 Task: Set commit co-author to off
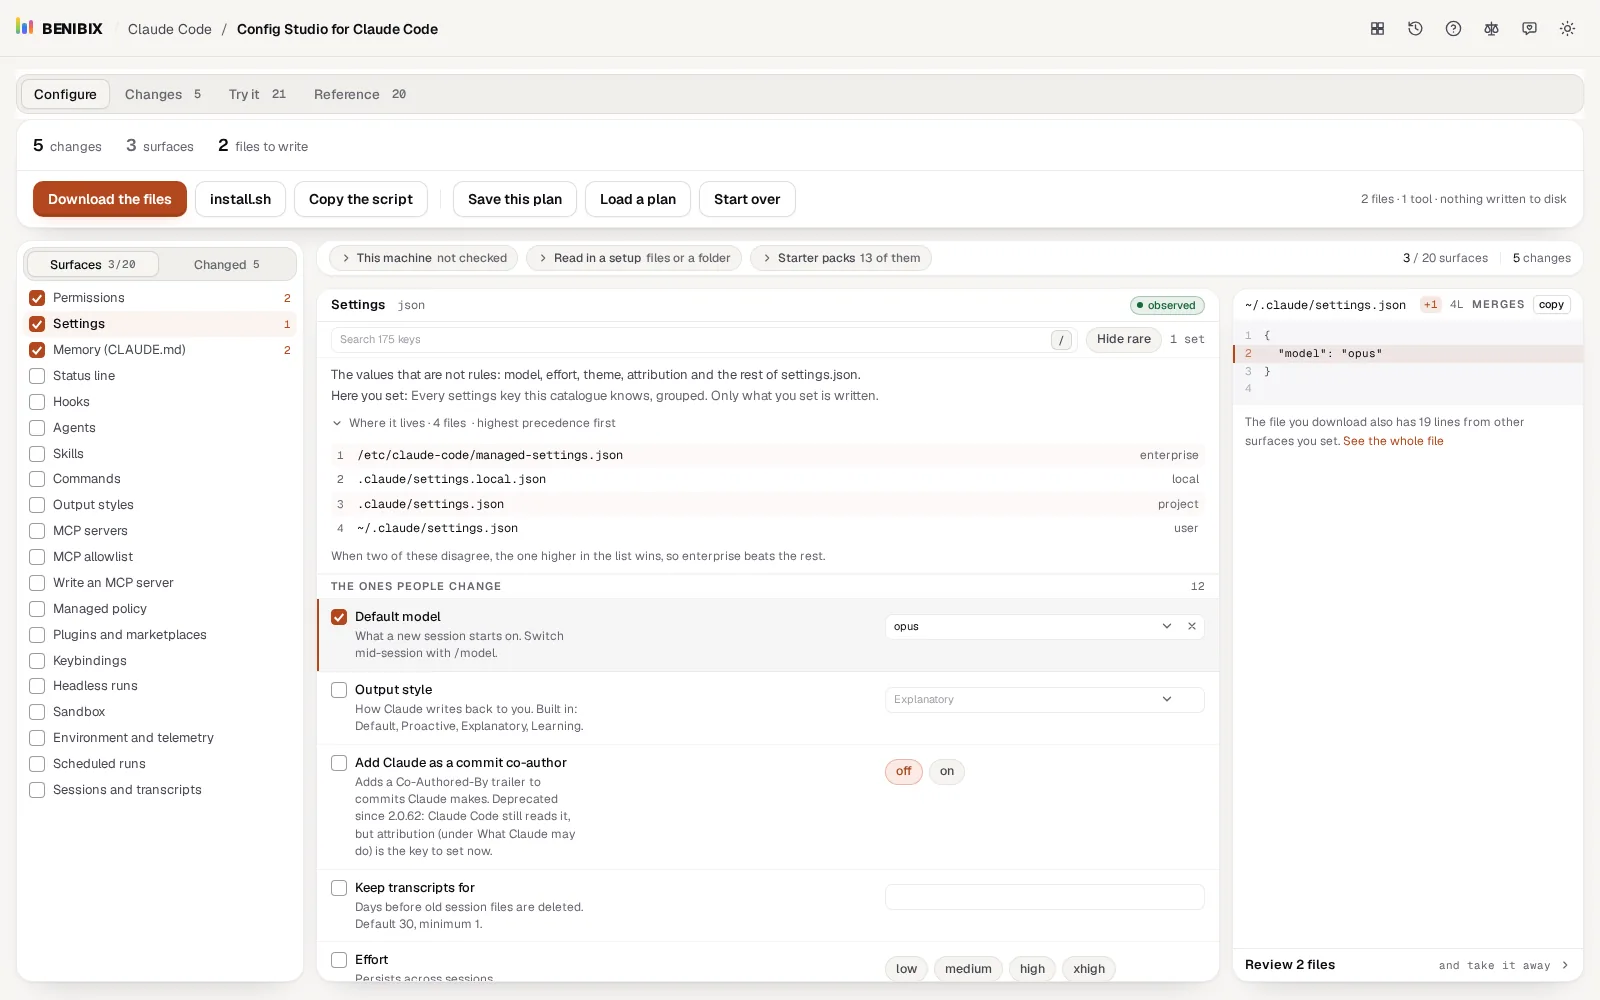pyautogui.click(x=903, y=771)
